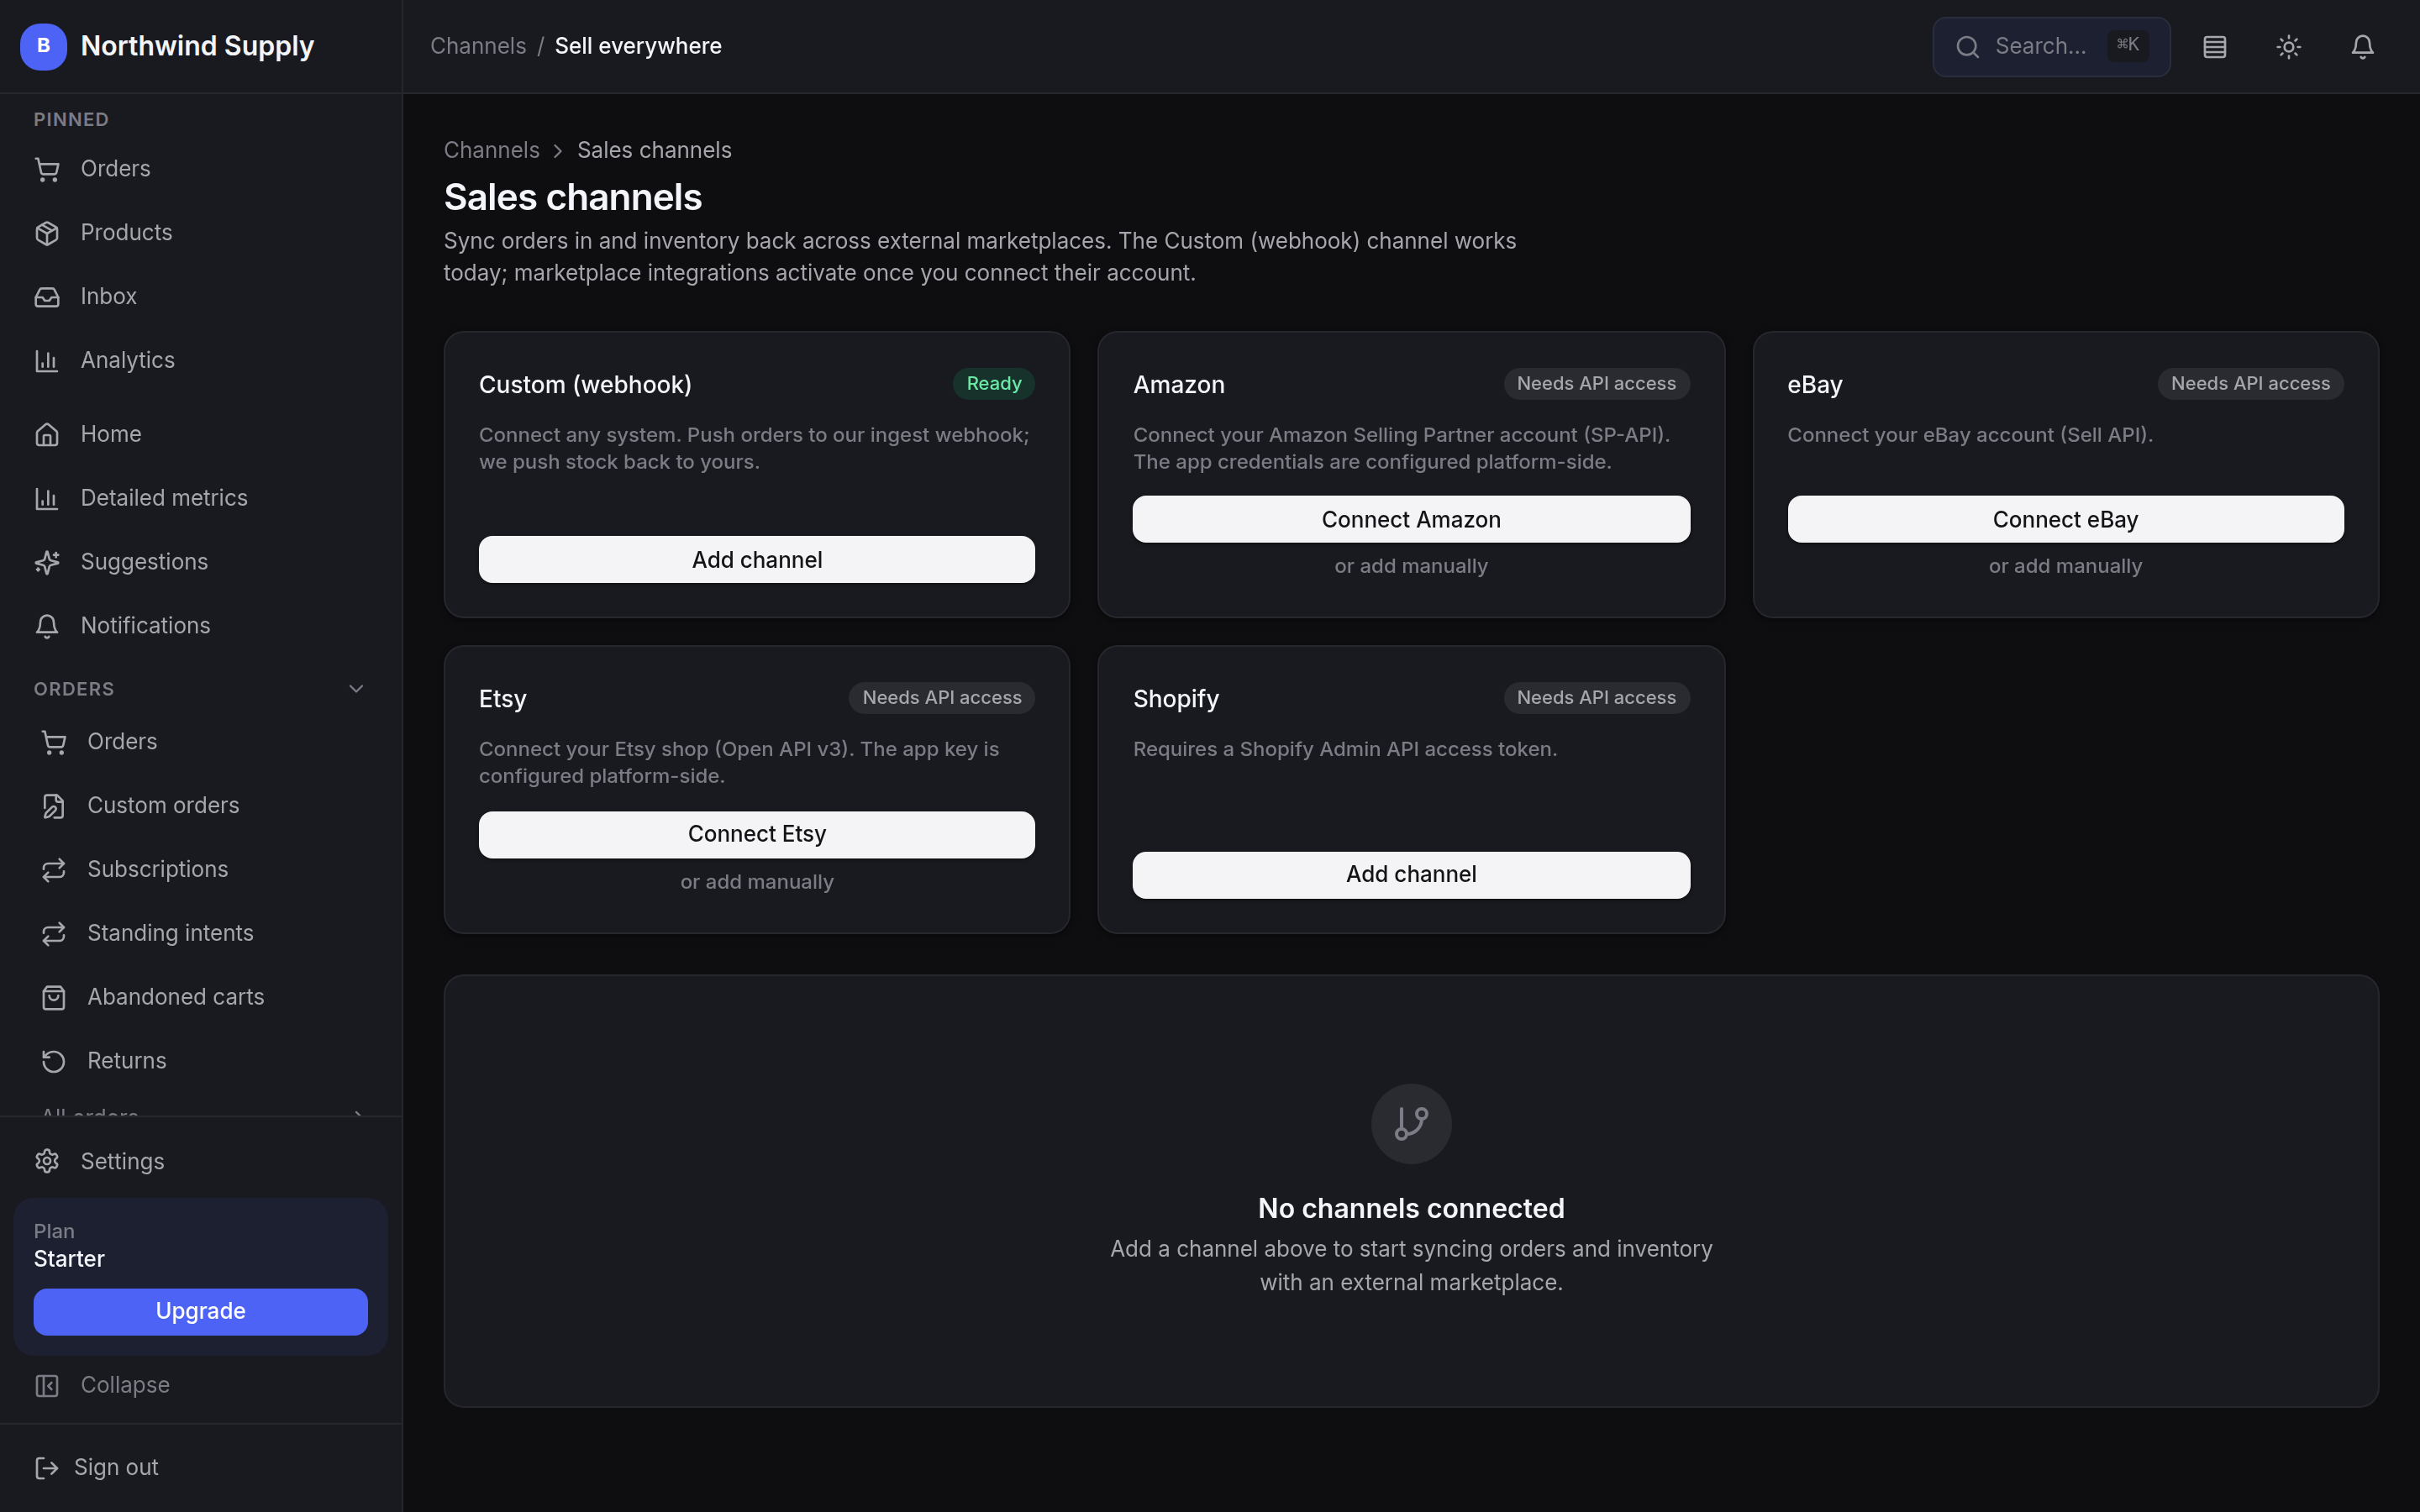Open Analytics from the pinned list
This screenshot has height=1512, width=2420.
200,361
